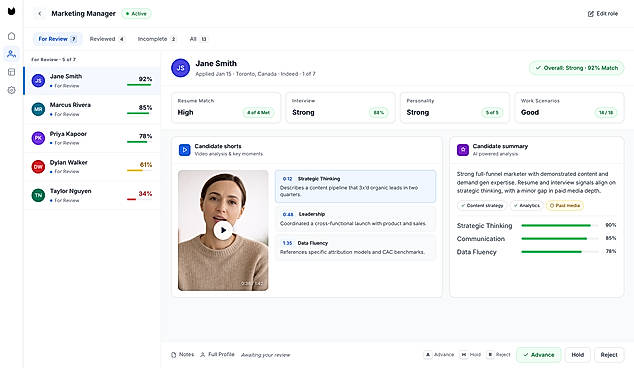Click the Reject button
This screenshot has width=634, height=368.
point(609,355)
